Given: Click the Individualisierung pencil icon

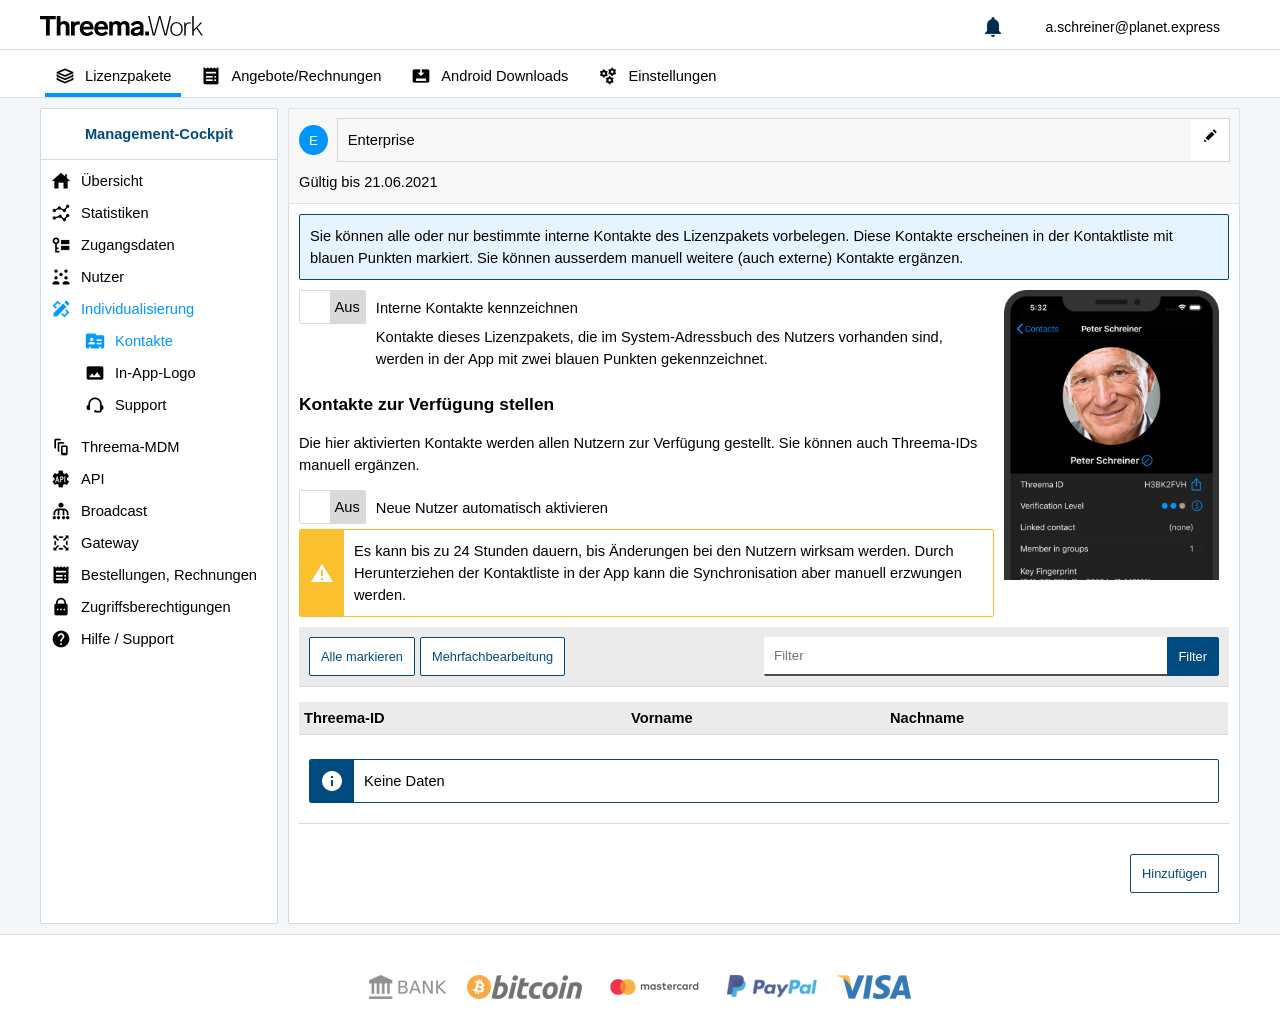Looking at the screenshot, I should click(61, 309).
